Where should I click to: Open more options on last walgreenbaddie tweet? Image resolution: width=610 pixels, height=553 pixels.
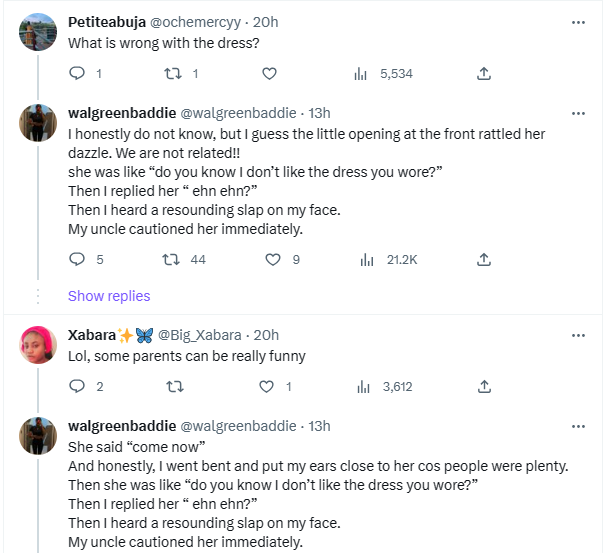point(578,425)
